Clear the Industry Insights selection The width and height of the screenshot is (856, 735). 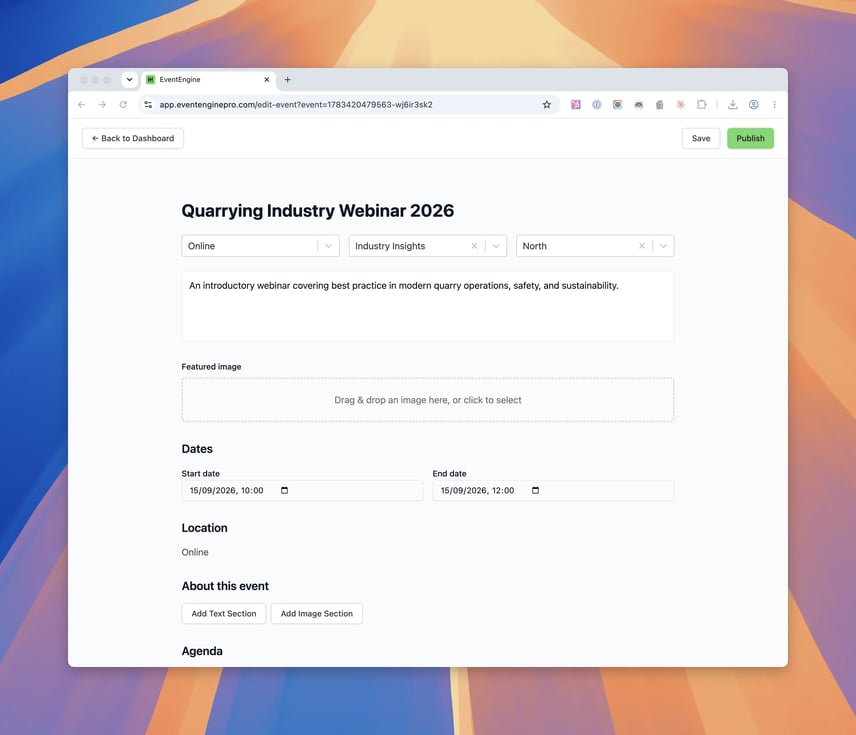coord(474,246)
